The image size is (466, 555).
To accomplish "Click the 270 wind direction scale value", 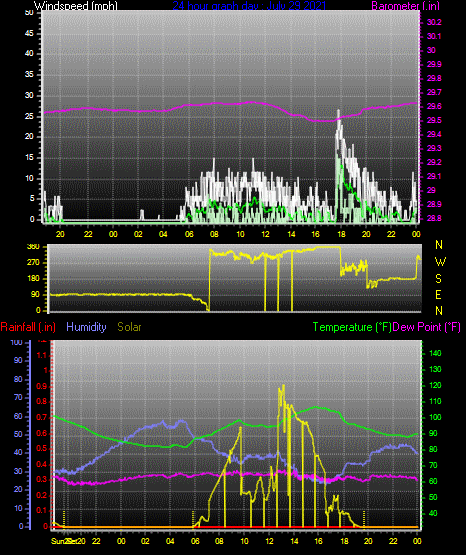I will point(33,263).
